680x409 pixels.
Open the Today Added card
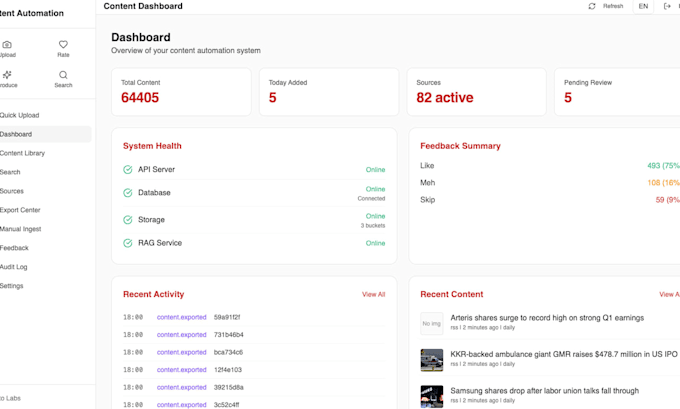click(329, 92)
